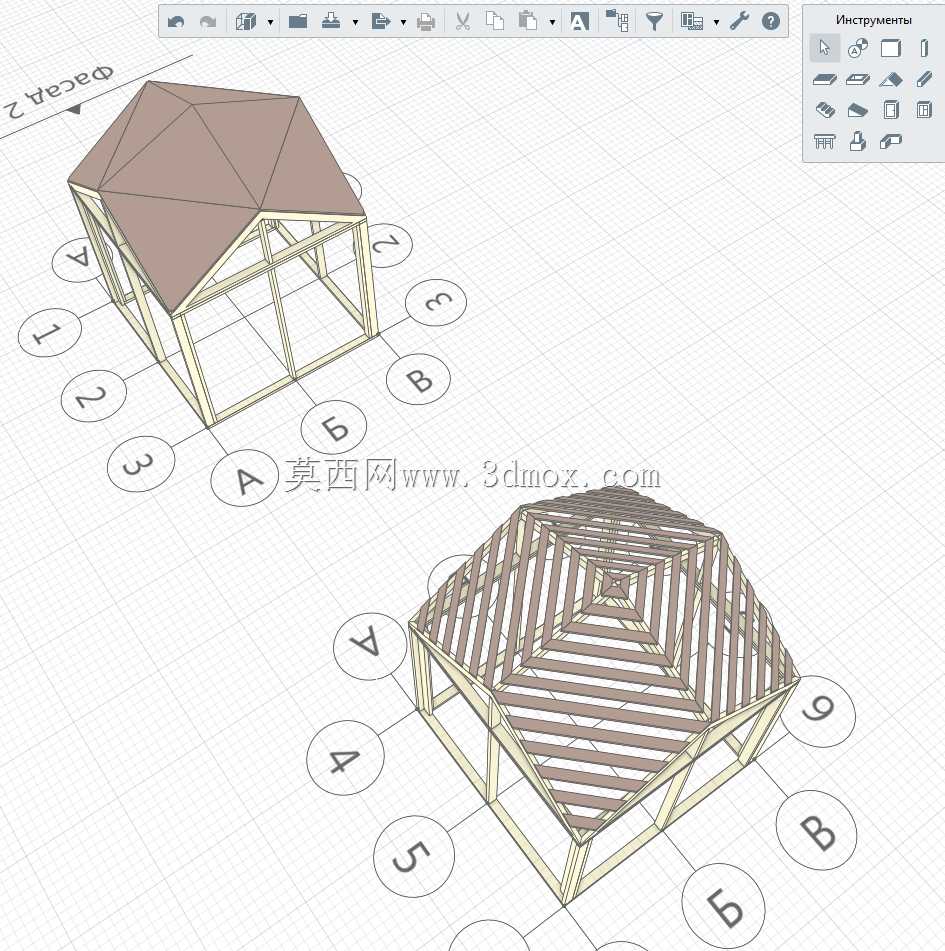The image size is (945, 951).
Task: Choose the Railing tool
Action: coord(824,142)
